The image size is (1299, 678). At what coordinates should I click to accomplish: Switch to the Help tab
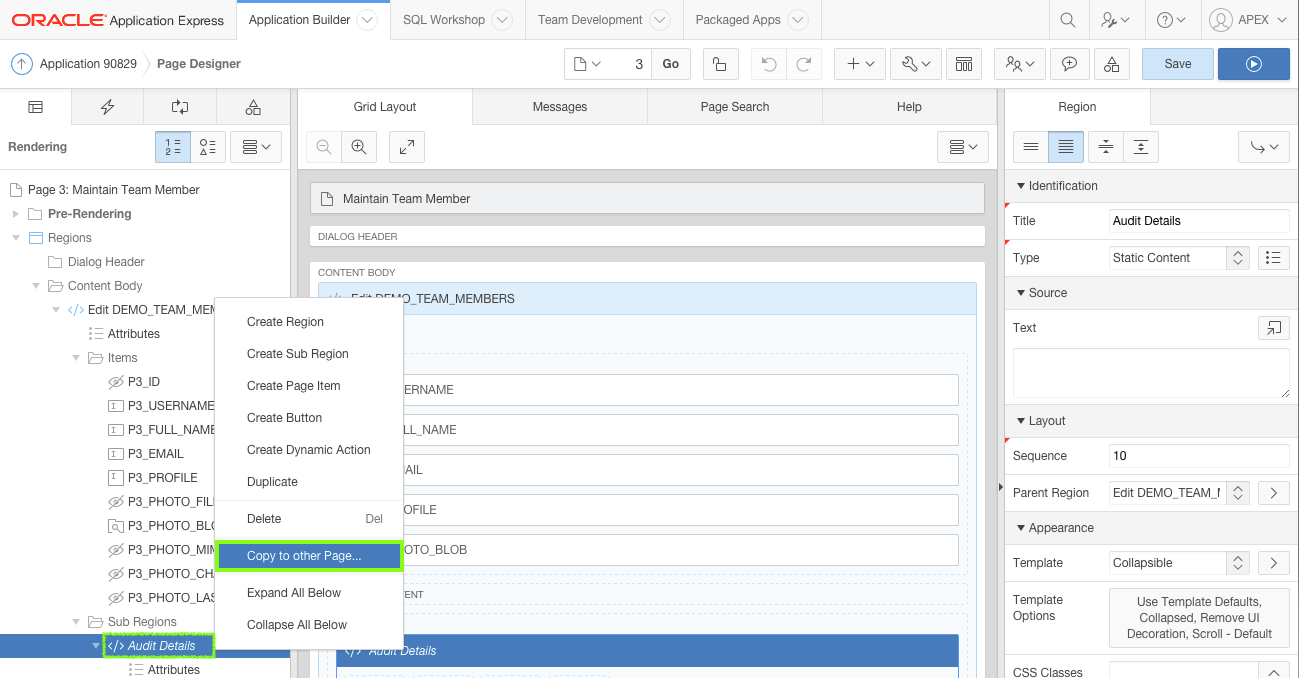(x=909, y=107)
